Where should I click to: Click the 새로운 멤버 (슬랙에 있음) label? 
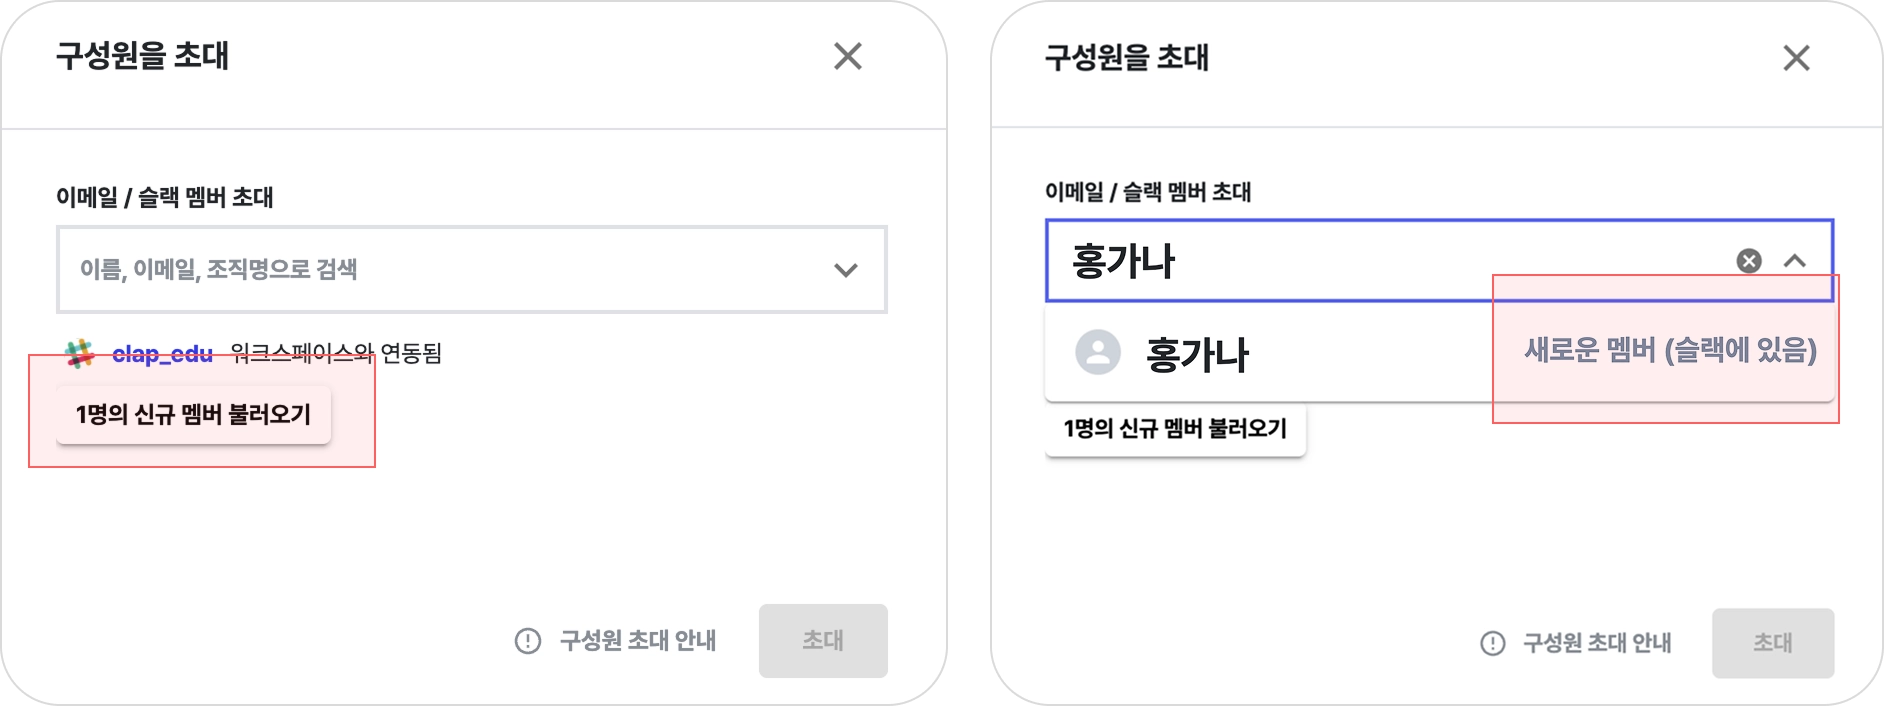point(1669,351)
